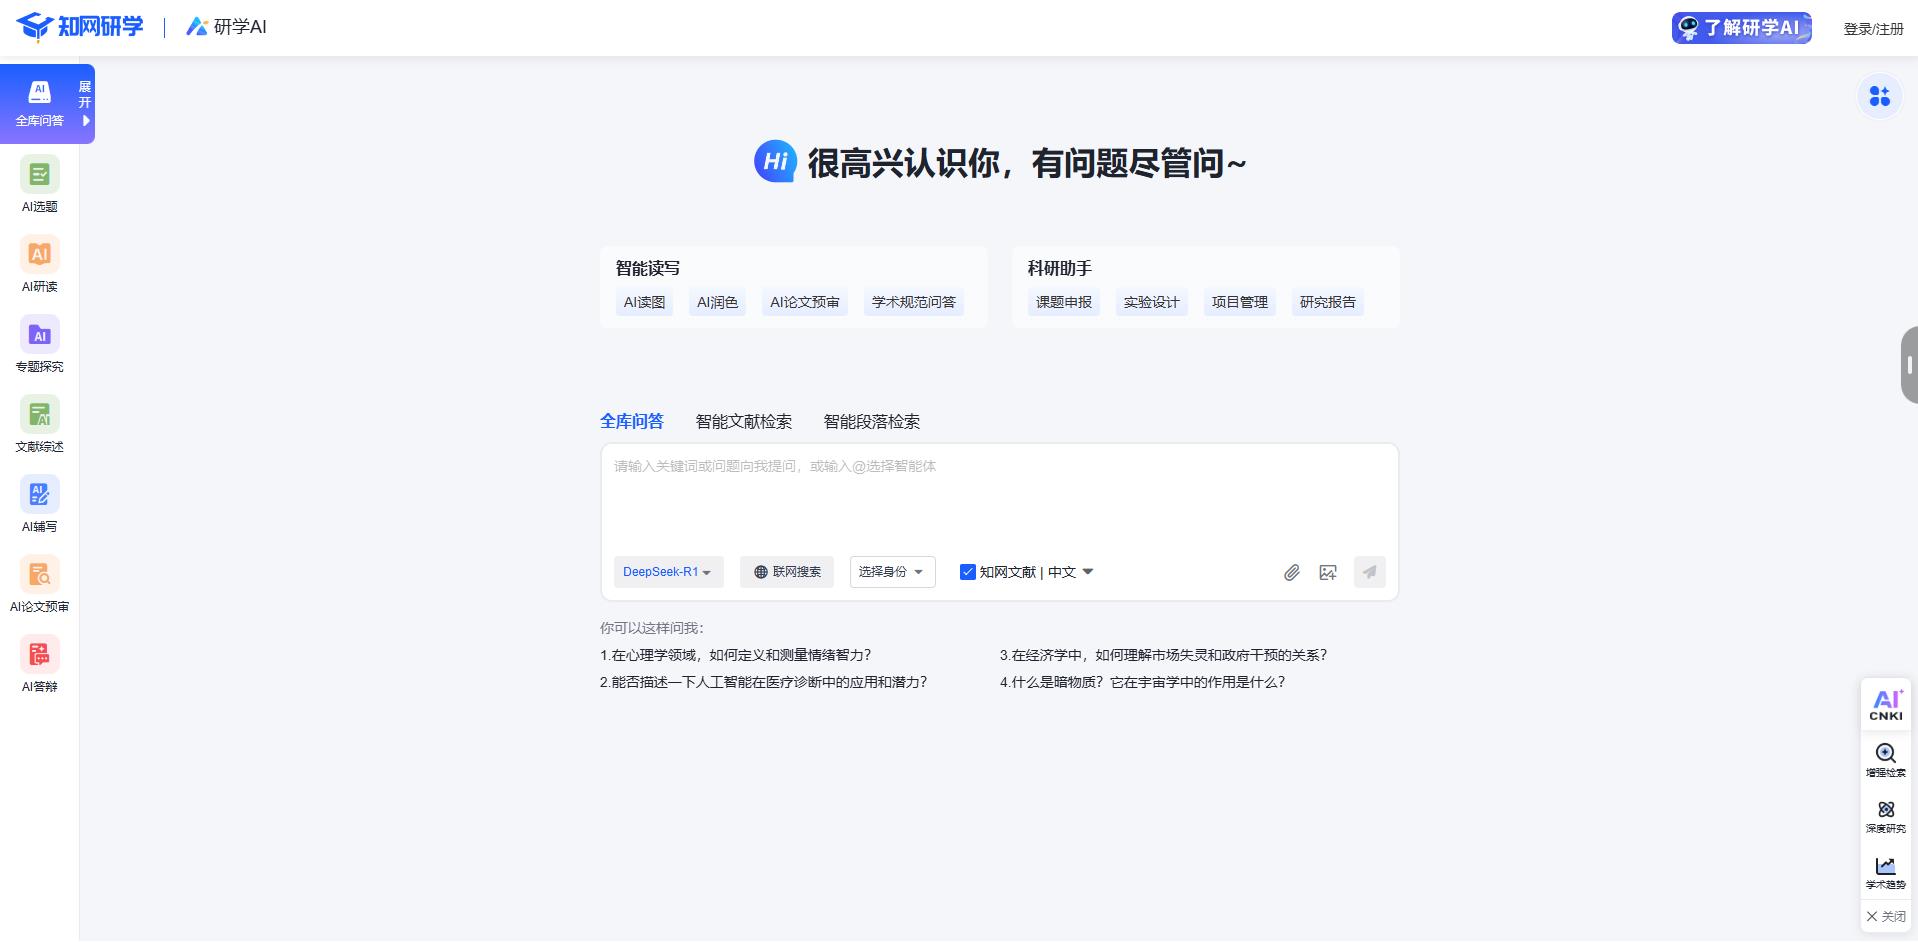Toggle 联网搜索 web search

[787, 571]
